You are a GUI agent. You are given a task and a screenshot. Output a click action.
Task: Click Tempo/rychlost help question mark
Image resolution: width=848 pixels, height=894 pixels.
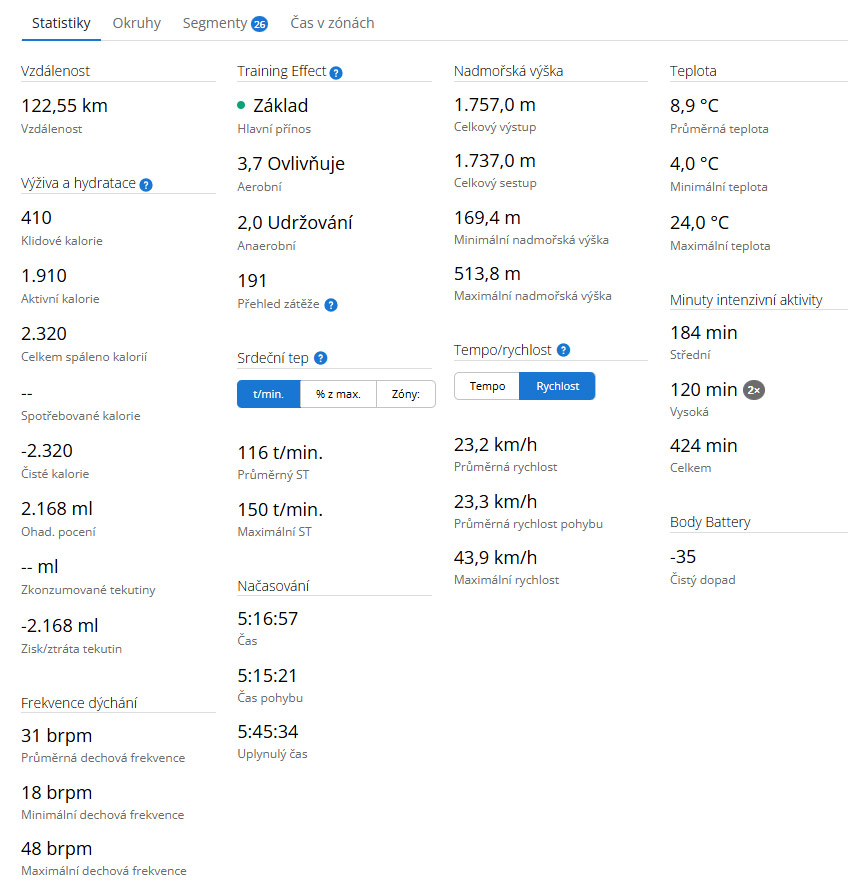(564, 350)
